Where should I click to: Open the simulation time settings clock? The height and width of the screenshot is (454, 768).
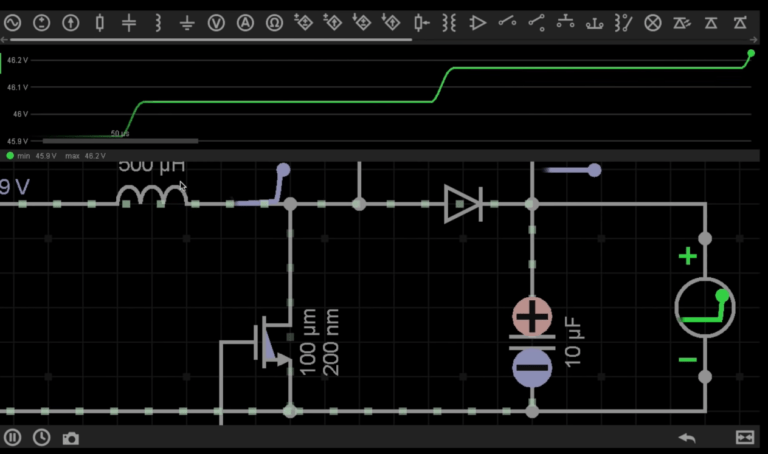tap(41, 438)
